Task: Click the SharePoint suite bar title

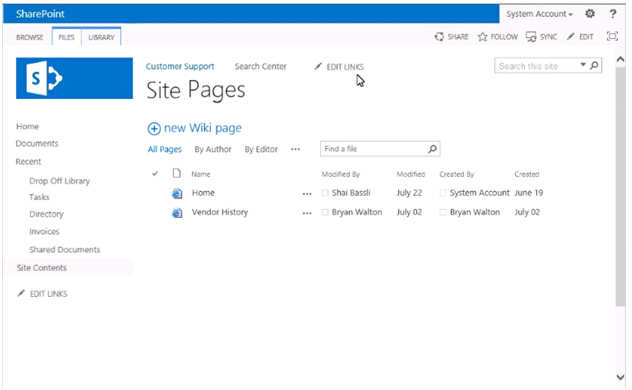Action: coord(40,14)
